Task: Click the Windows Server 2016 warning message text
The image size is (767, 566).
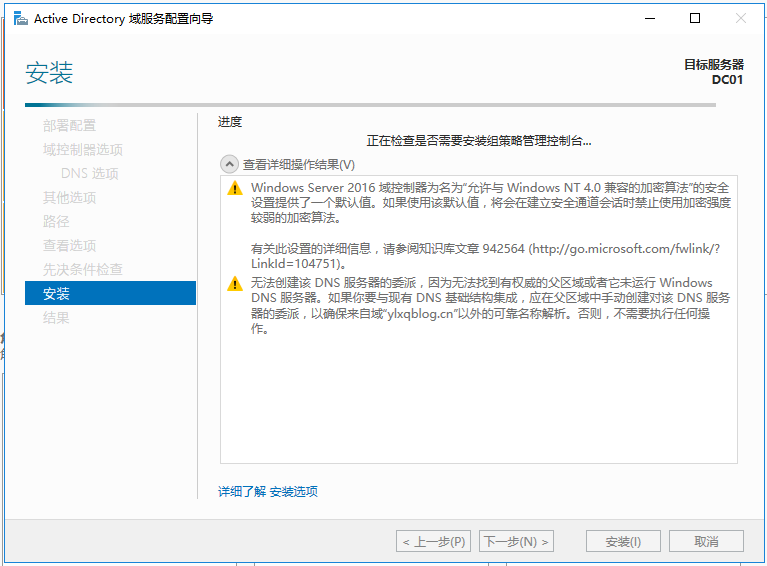Action: click(x=491, y=203)
